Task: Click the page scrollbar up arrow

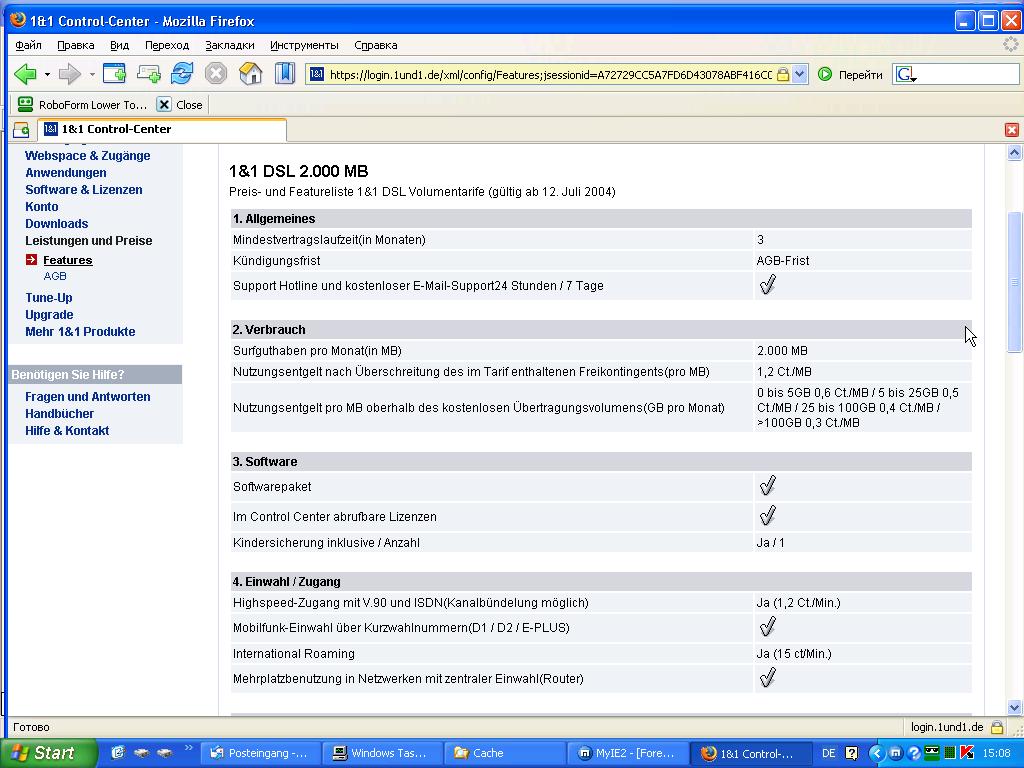Action: coord(1014,152)
